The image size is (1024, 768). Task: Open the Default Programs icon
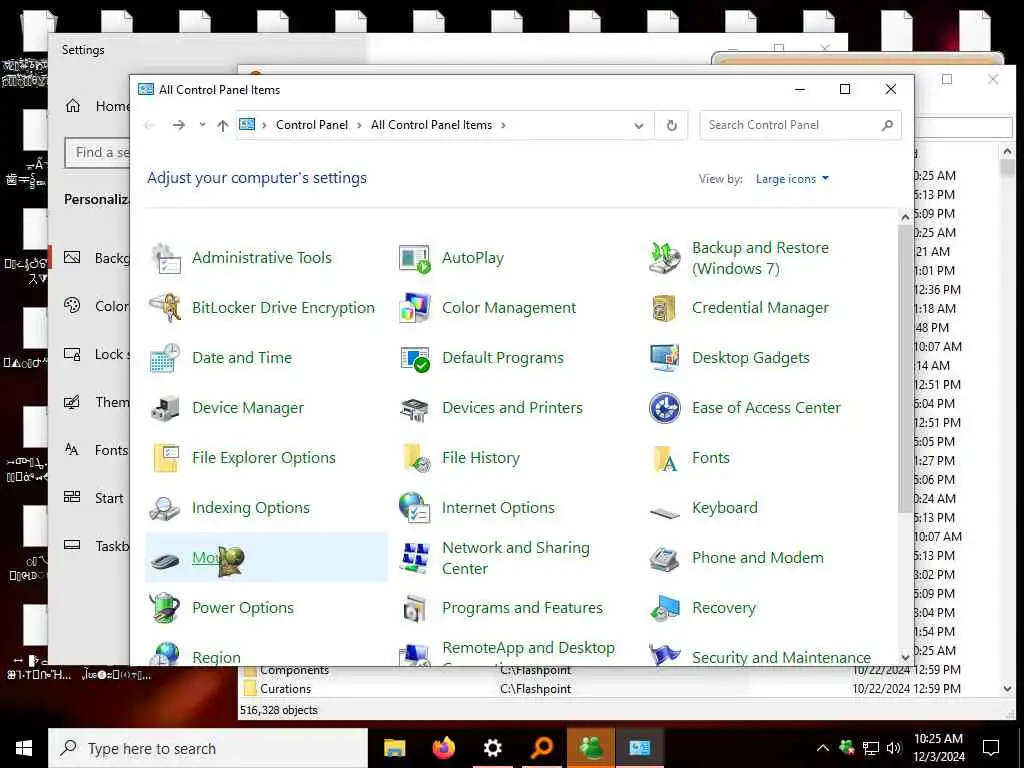415,358
